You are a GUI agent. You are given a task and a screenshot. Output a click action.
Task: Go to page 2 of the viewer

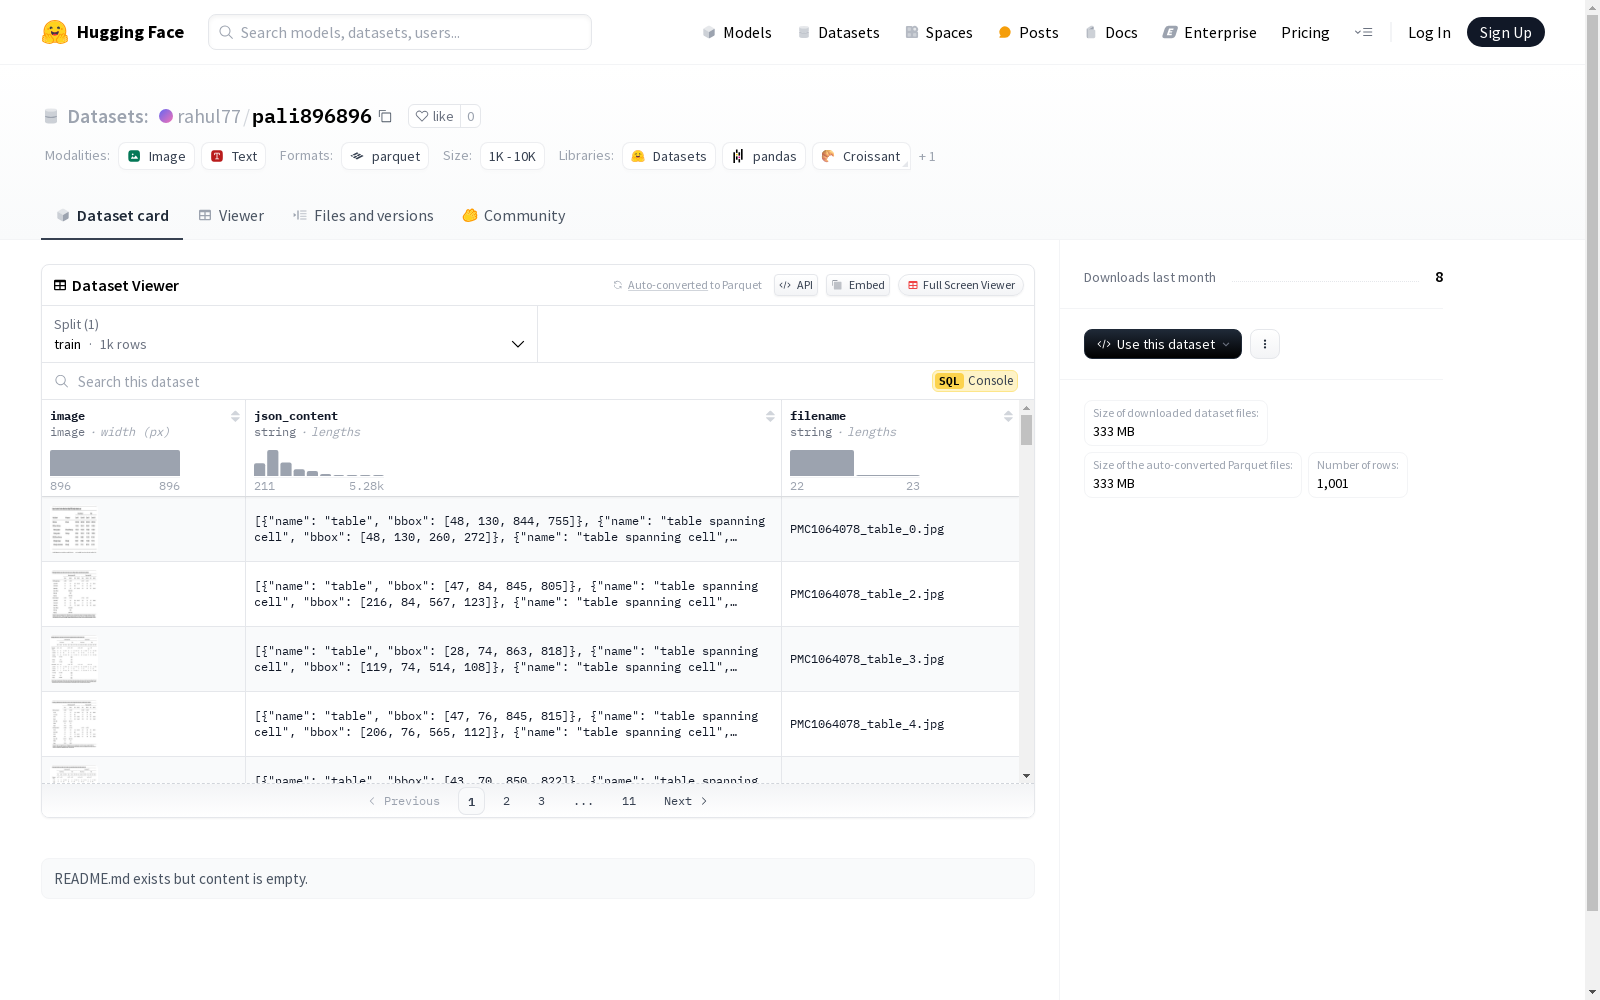[x=507, y=801]
